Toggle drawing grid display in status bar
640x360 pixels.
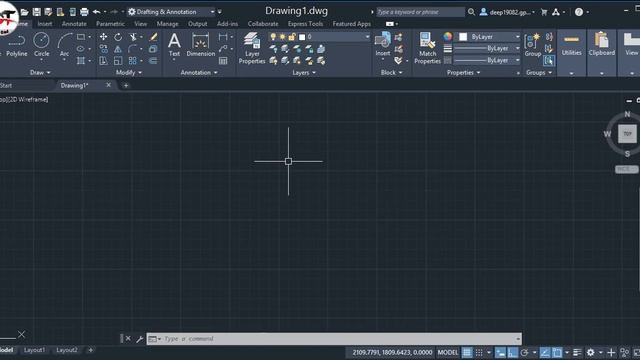[x=467, y=352]
